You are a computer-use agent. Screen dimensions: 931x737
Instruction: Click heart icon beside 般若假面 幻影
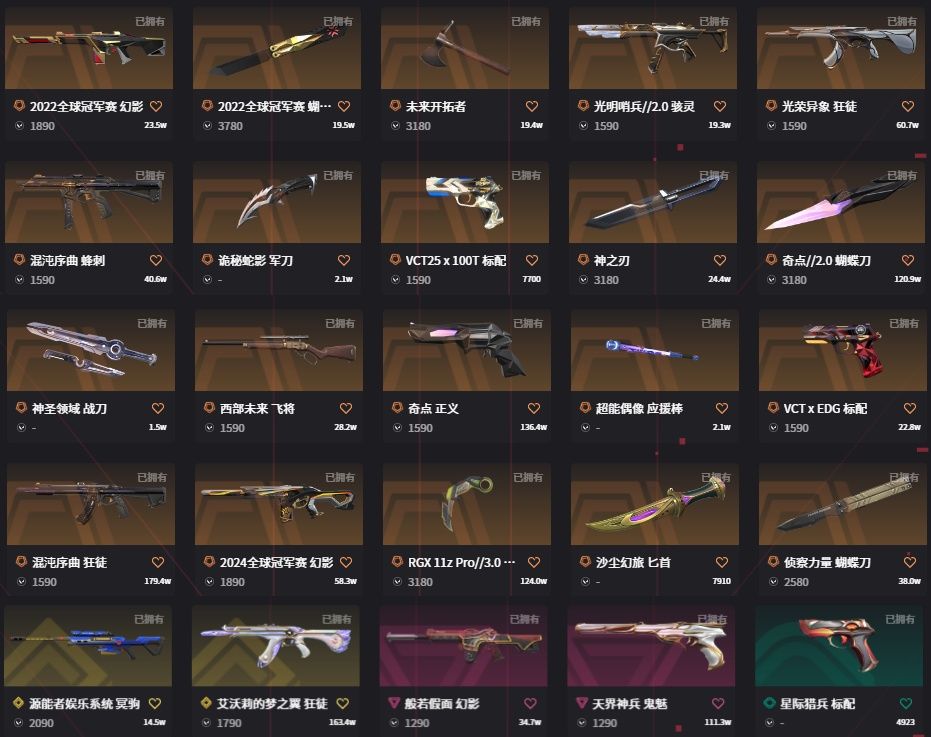click(530, 703)
